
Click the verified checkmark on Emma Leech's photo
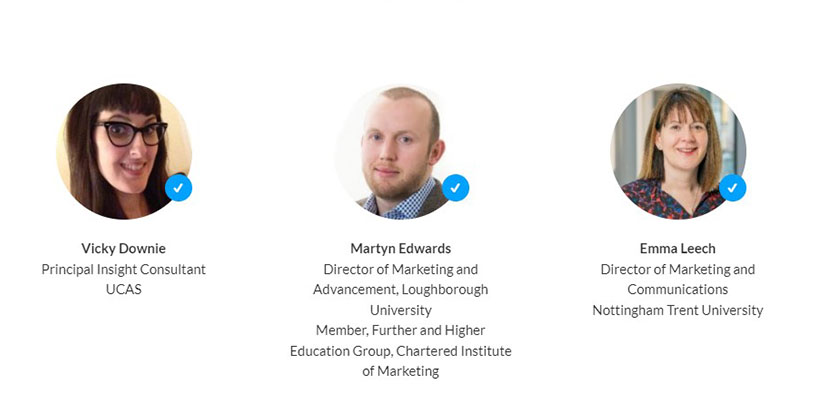(732, 187)
